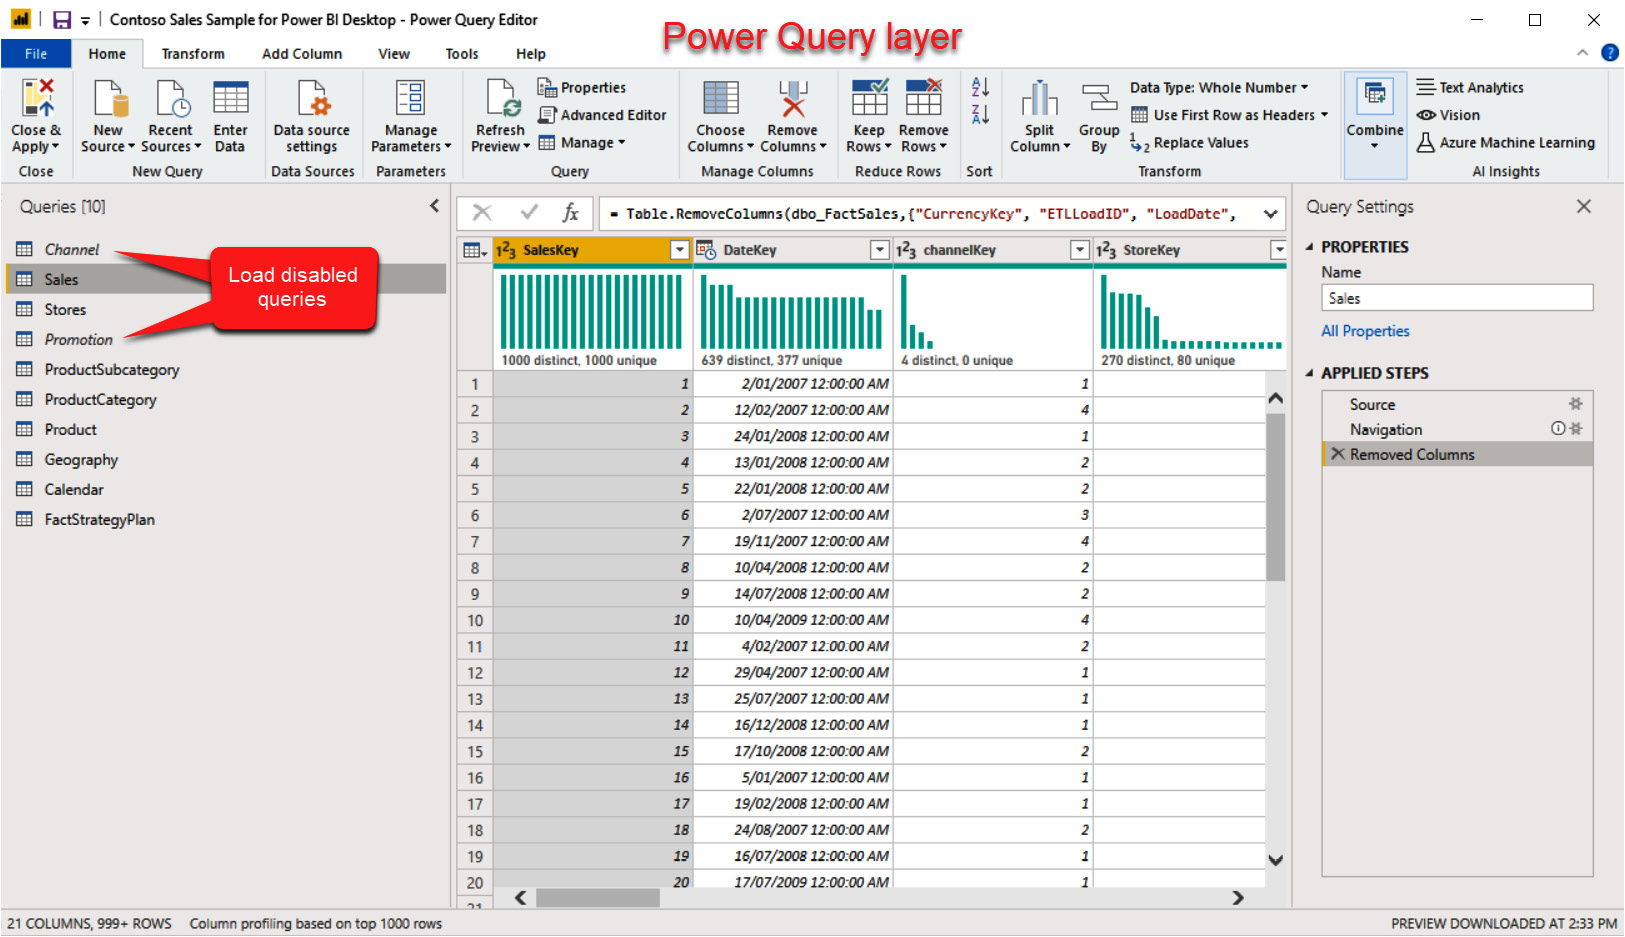
Task: Open the SalesKey column filter dropdown
Action: coord(680,250)
